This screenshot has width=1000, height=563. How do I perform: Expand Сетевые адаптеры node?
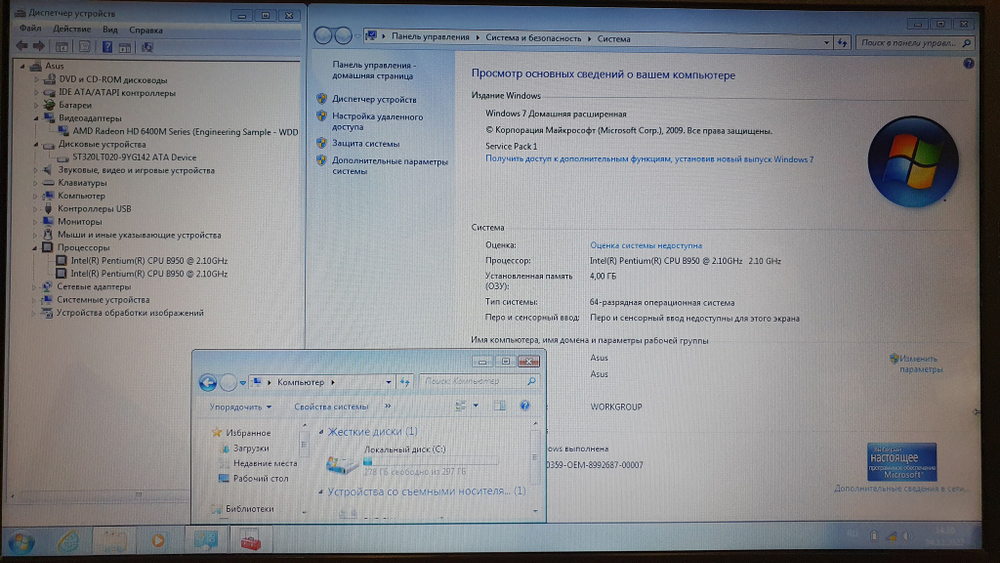(34, 287)
